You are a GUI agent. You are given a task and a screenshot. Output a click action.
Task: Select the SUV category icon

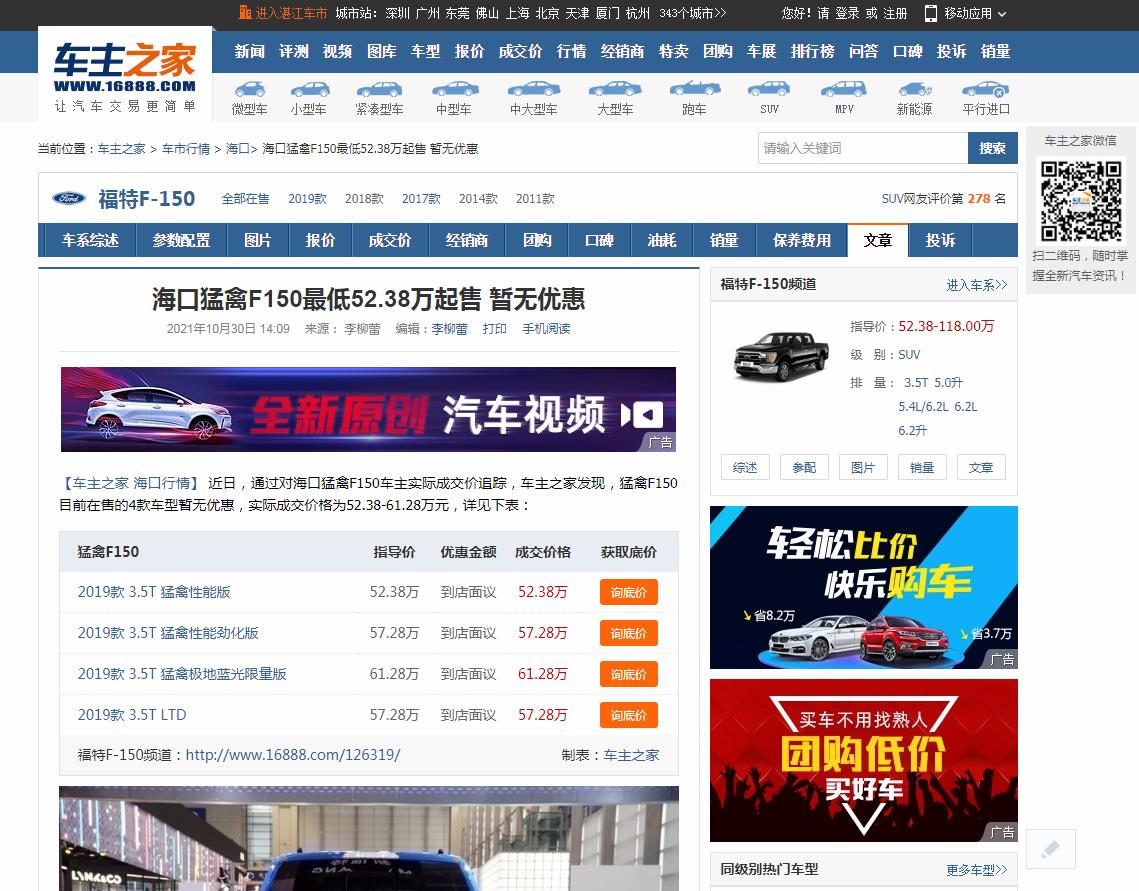coord(769,89)
